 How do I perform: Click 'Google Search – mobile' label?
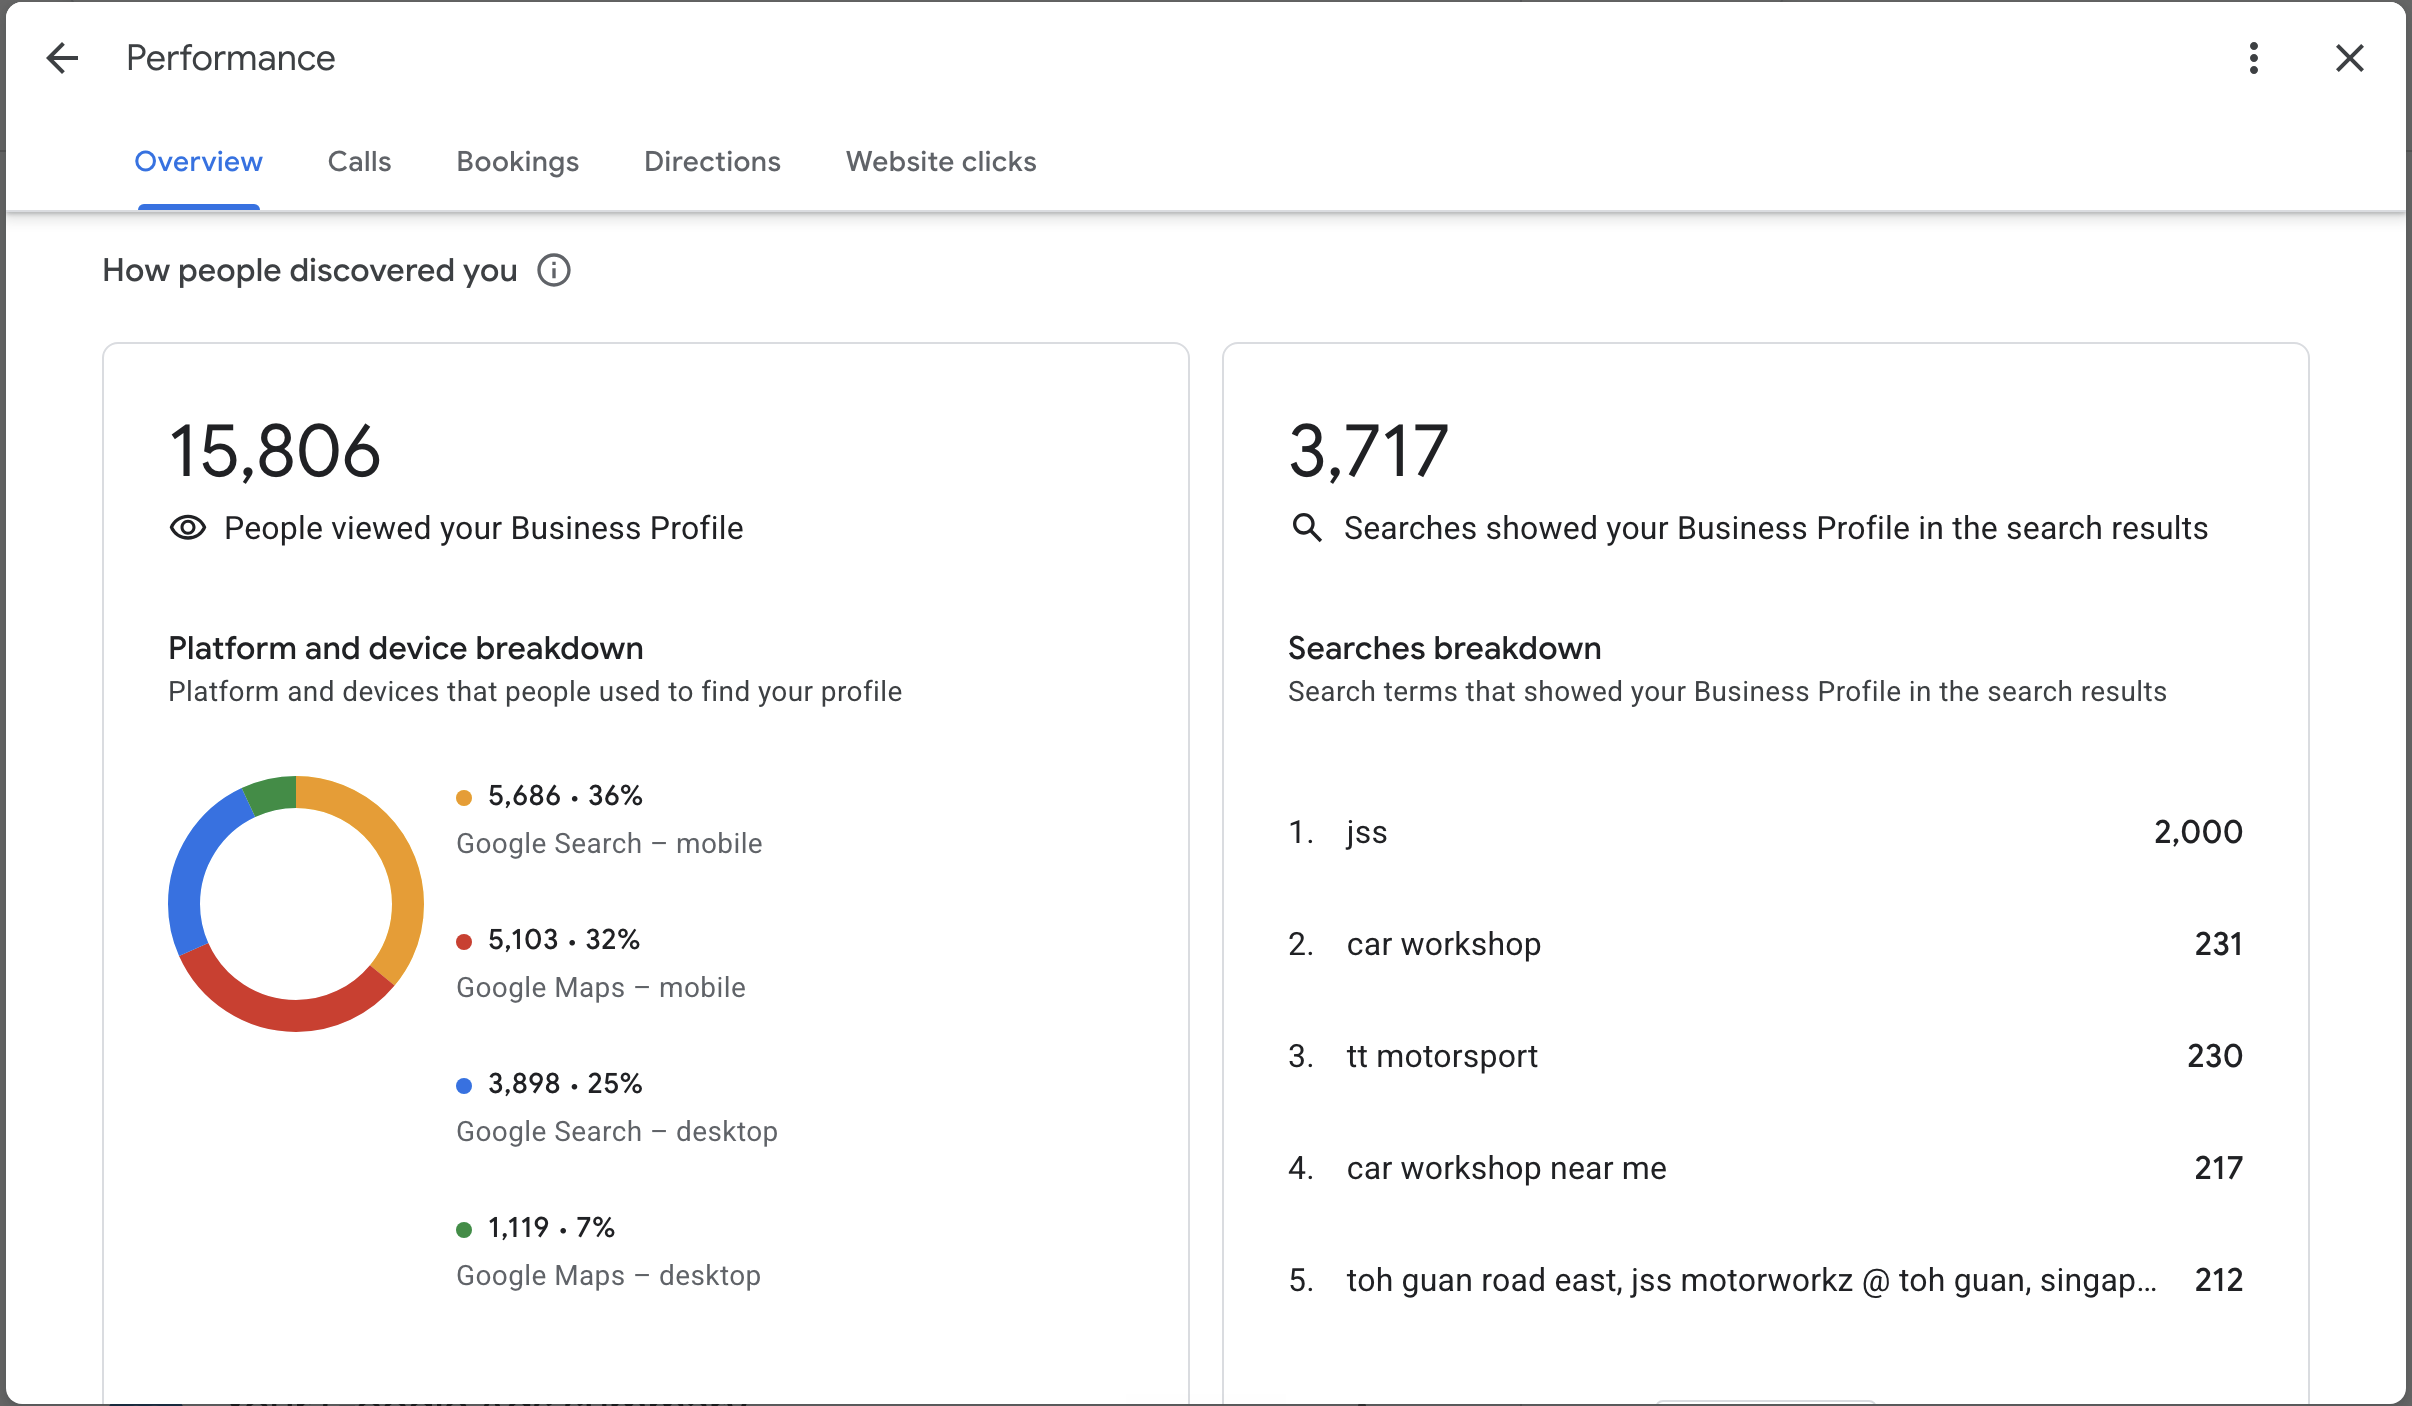pos(609,844)
